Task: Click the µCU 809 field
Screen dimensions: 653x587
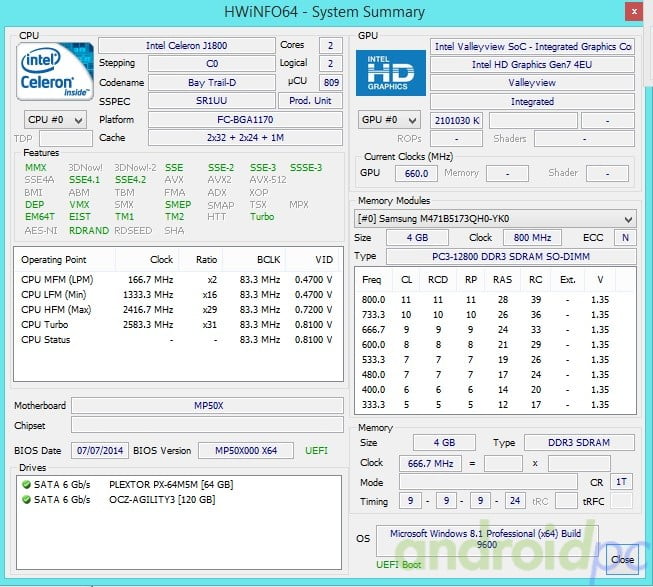Action: click(x=331, y=82)
